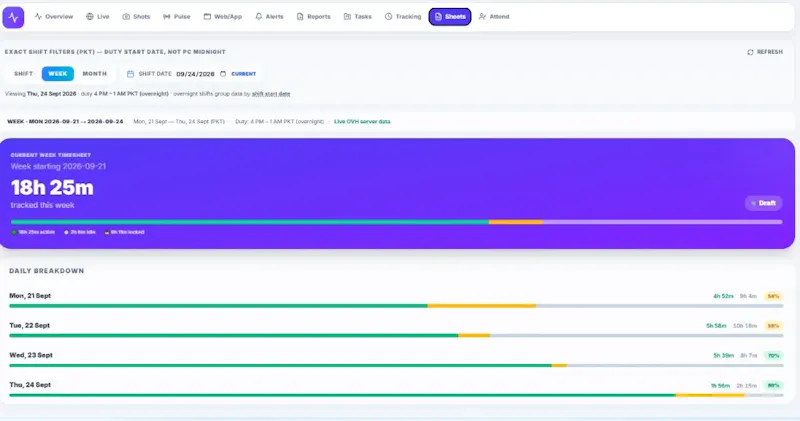Click the 'Thu, 24 Sept' row label

pyautogui.click(x=30, y=385)
